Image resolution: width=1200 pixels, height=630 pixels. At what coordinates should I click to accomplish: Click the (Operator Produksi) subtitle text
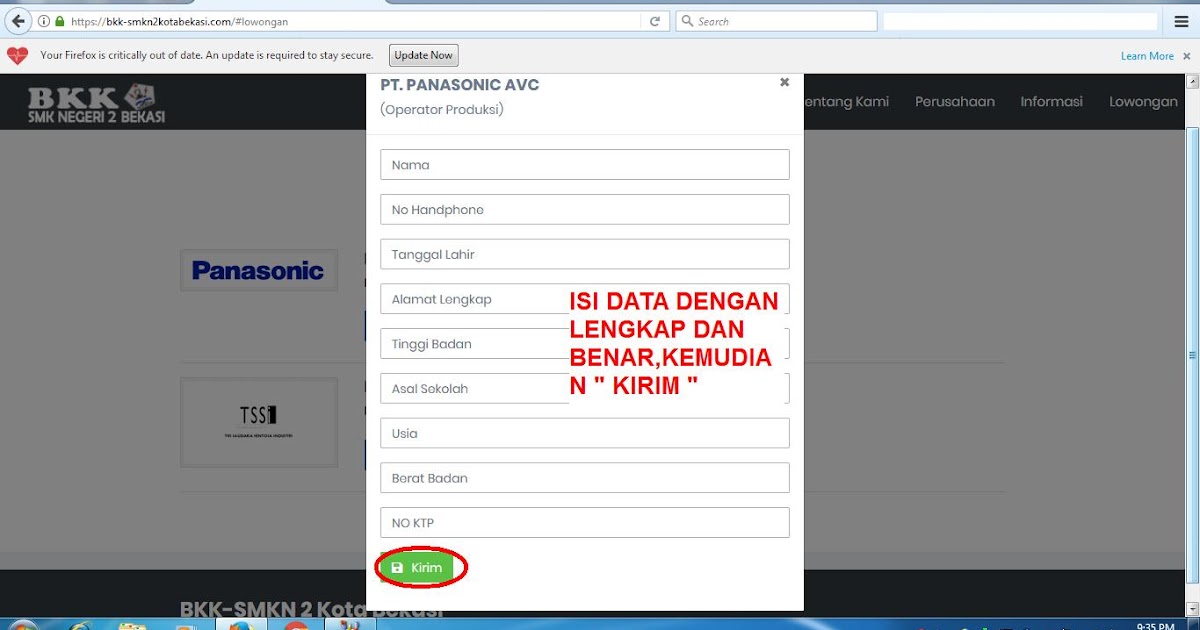[x=442, y=109]
